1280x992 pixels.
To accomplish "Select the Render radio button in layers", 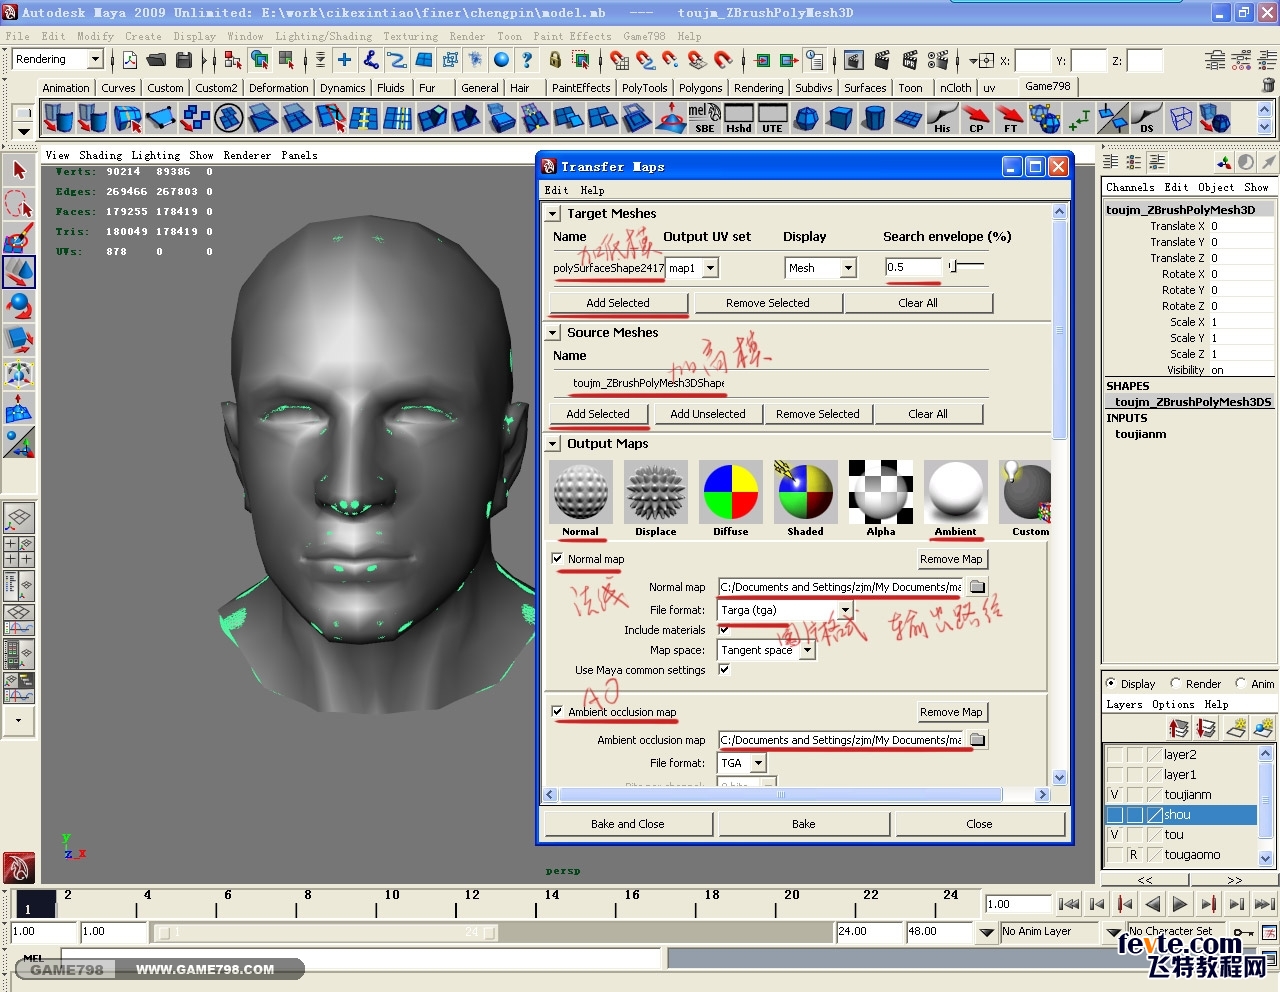I will click(1176, 684).
